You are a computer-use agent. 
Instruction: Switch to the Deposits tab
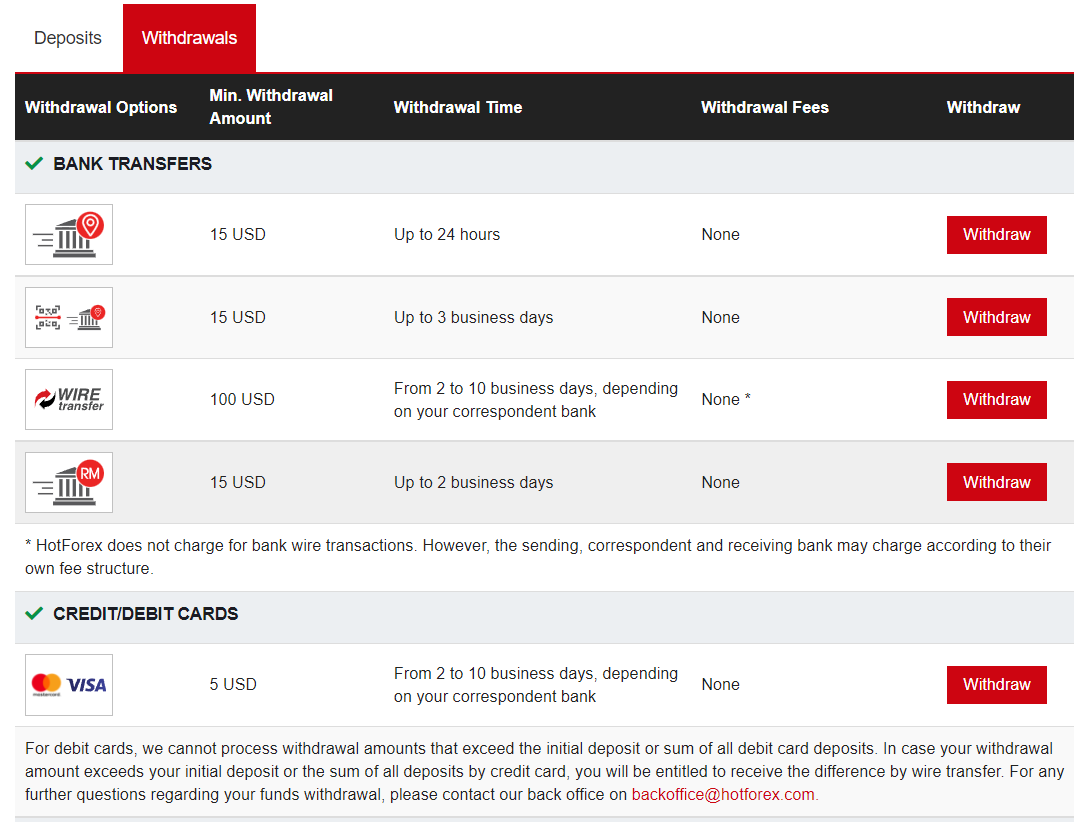pos(68,38)
